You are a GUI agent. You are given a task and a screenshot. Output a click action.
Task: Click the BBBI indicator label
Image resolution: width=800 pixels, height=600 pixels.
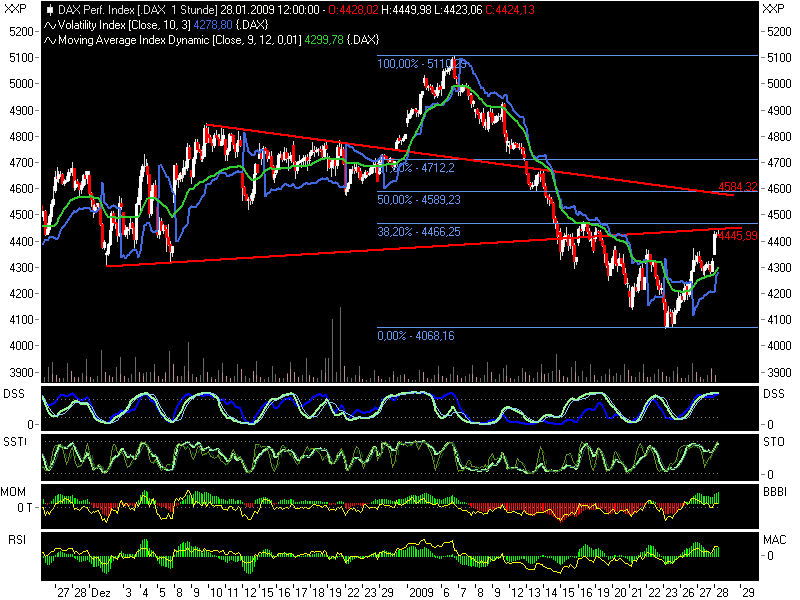[x=775, y=492]
